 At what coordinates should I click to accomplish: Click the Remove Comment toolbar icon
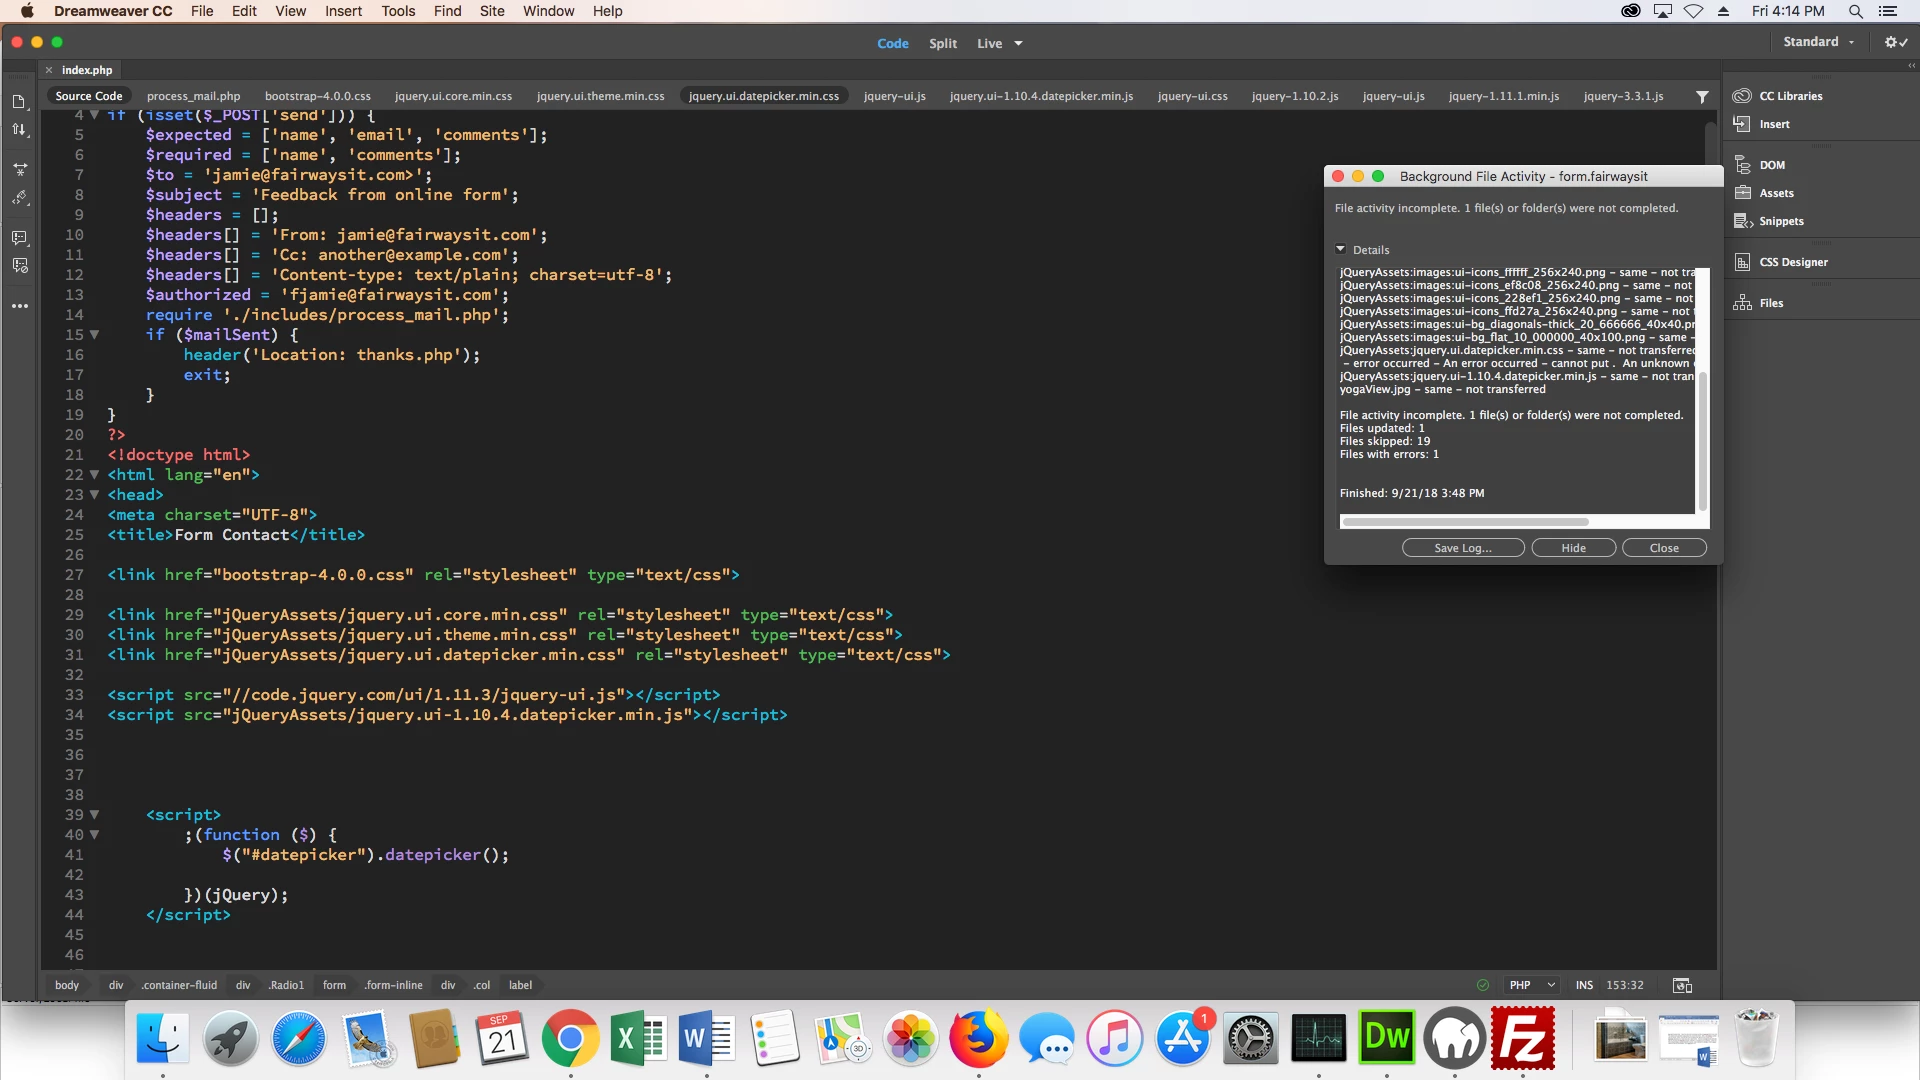pyautogui.click(x=19, y=266)
